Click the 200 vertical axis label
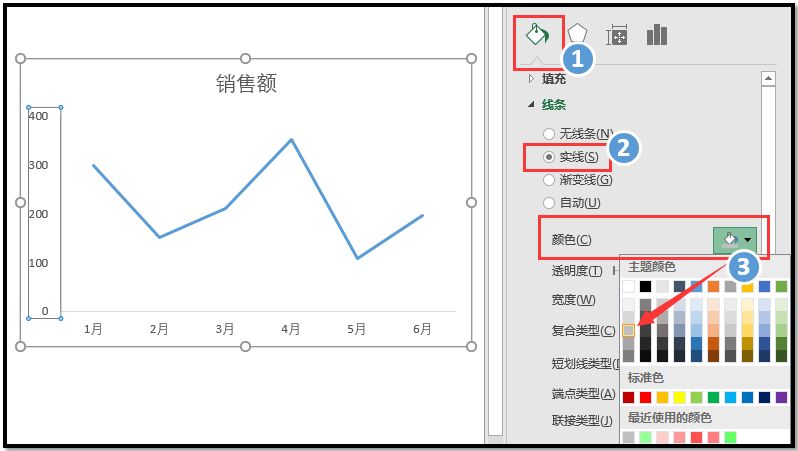Screen dimensions: 798x451 pos(38,214)
